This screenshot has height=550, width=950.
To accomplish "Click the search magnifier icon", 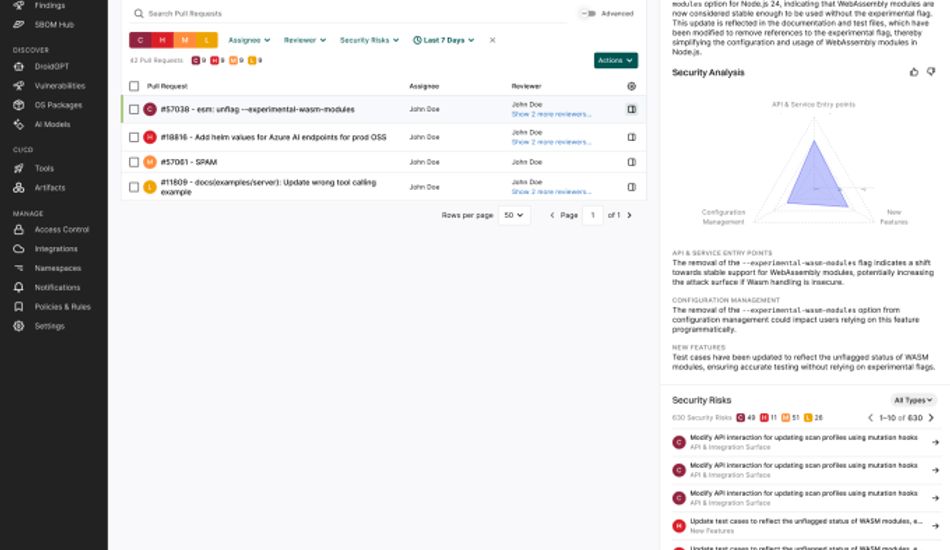I will tap(139, 13).
